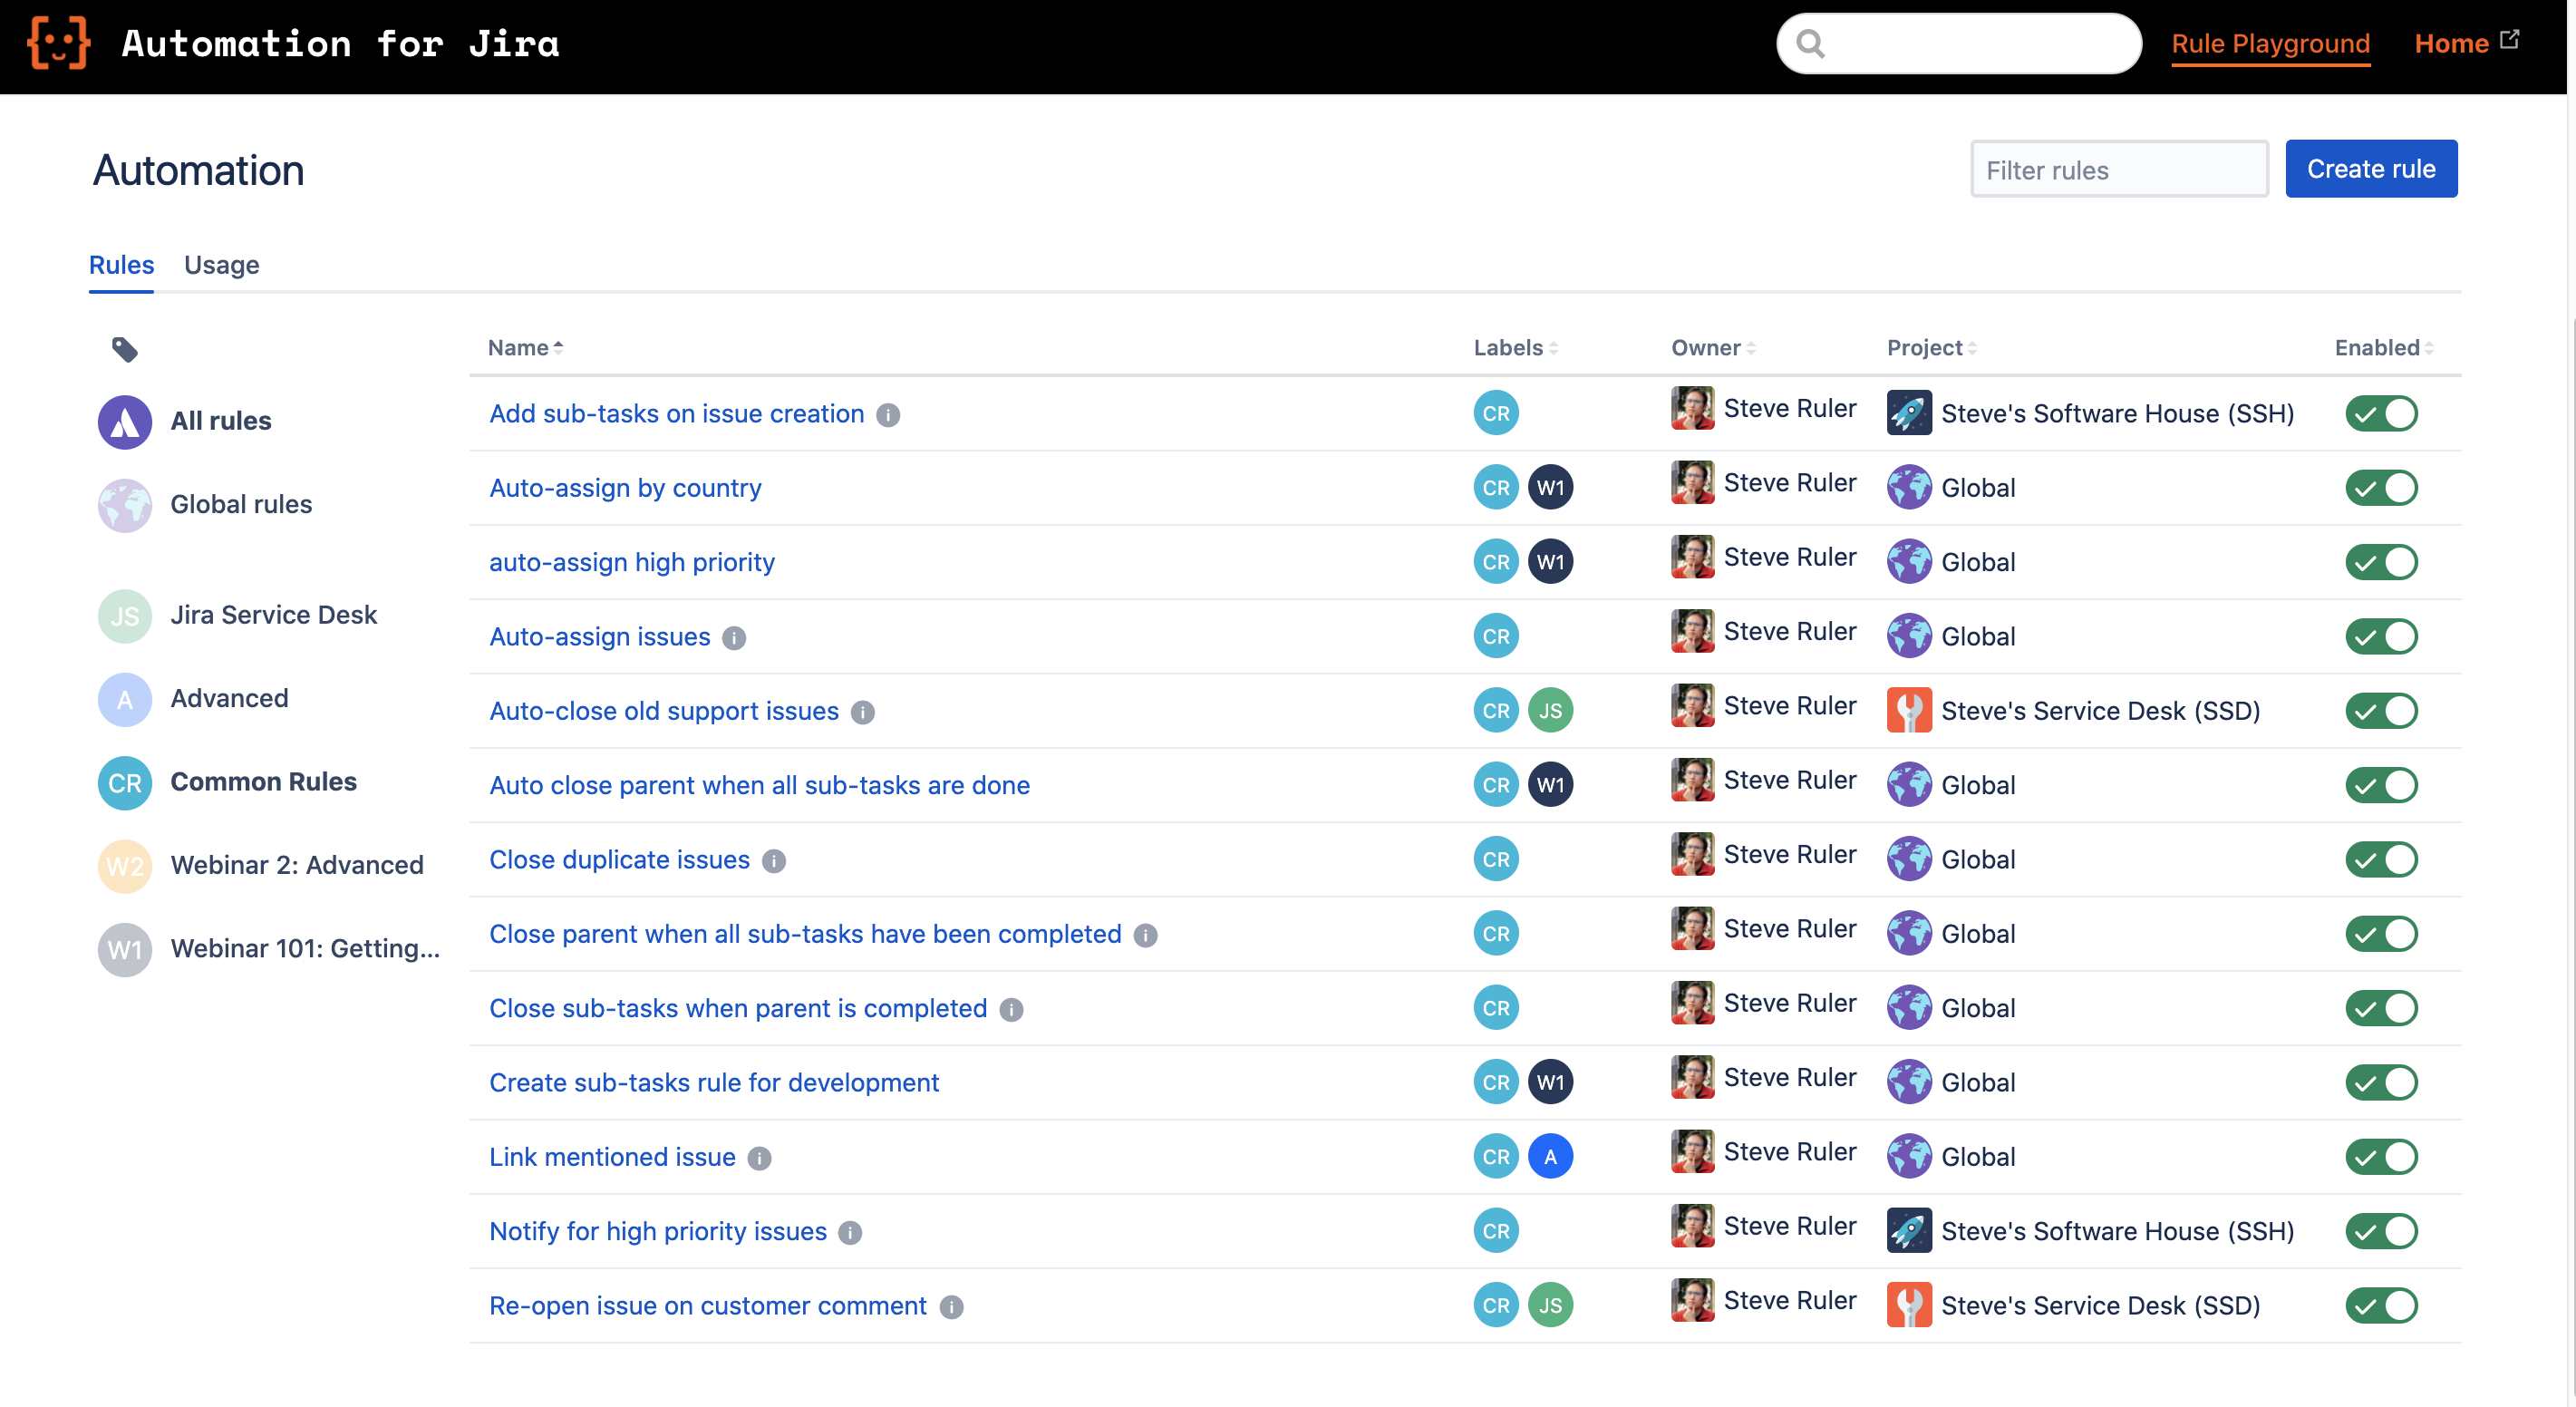Disable the Add sub-tasks on issue creation rule

(2381, 414)
